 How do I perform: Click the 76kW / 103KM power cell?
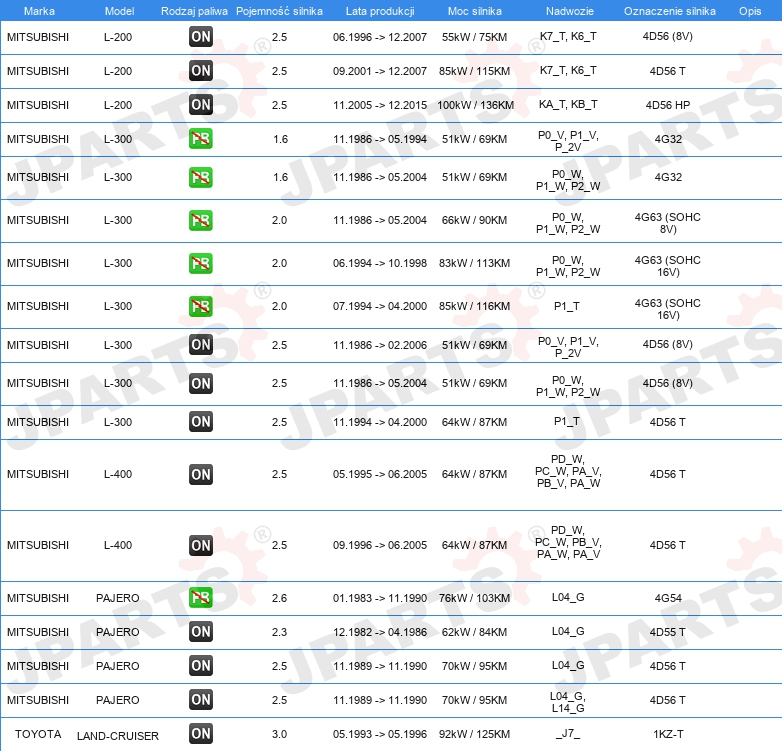tap(474, 598)
